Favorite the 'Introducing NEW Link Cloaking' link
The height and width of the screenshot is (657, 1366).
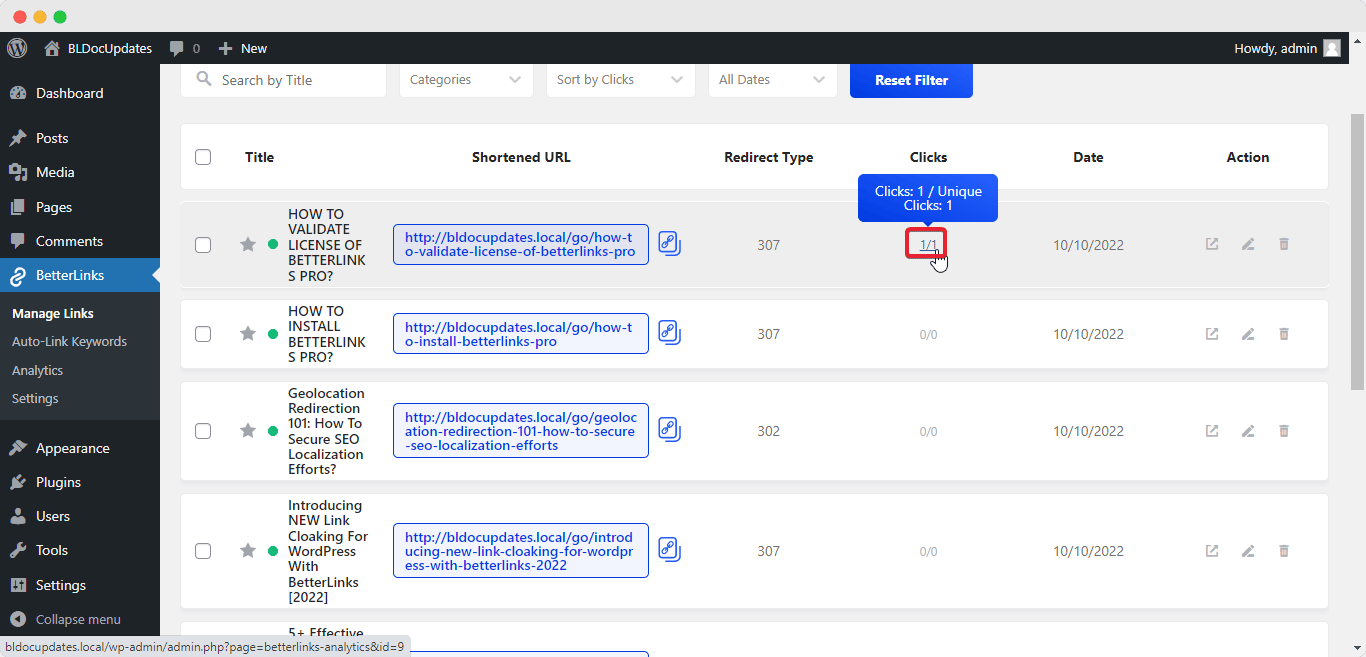[x=248, y=550]
